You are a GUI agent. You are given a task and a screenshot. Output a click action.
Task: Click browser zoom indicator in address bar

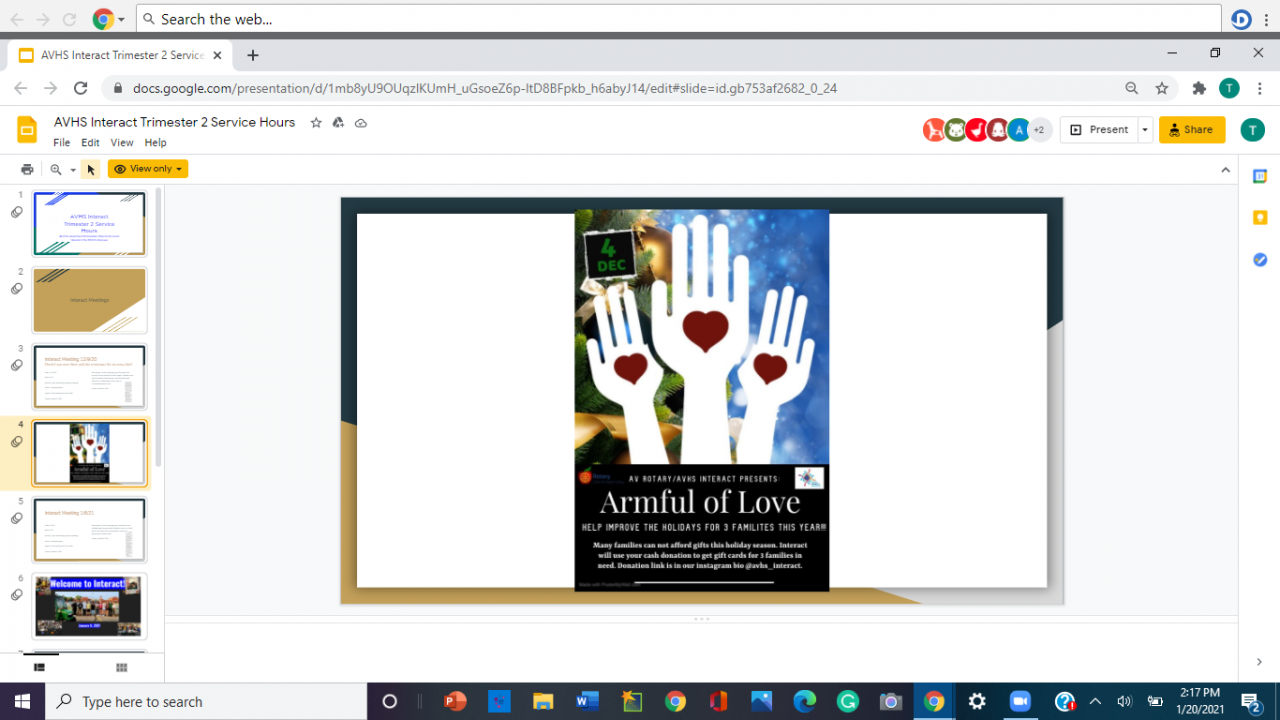[1131, 88]
